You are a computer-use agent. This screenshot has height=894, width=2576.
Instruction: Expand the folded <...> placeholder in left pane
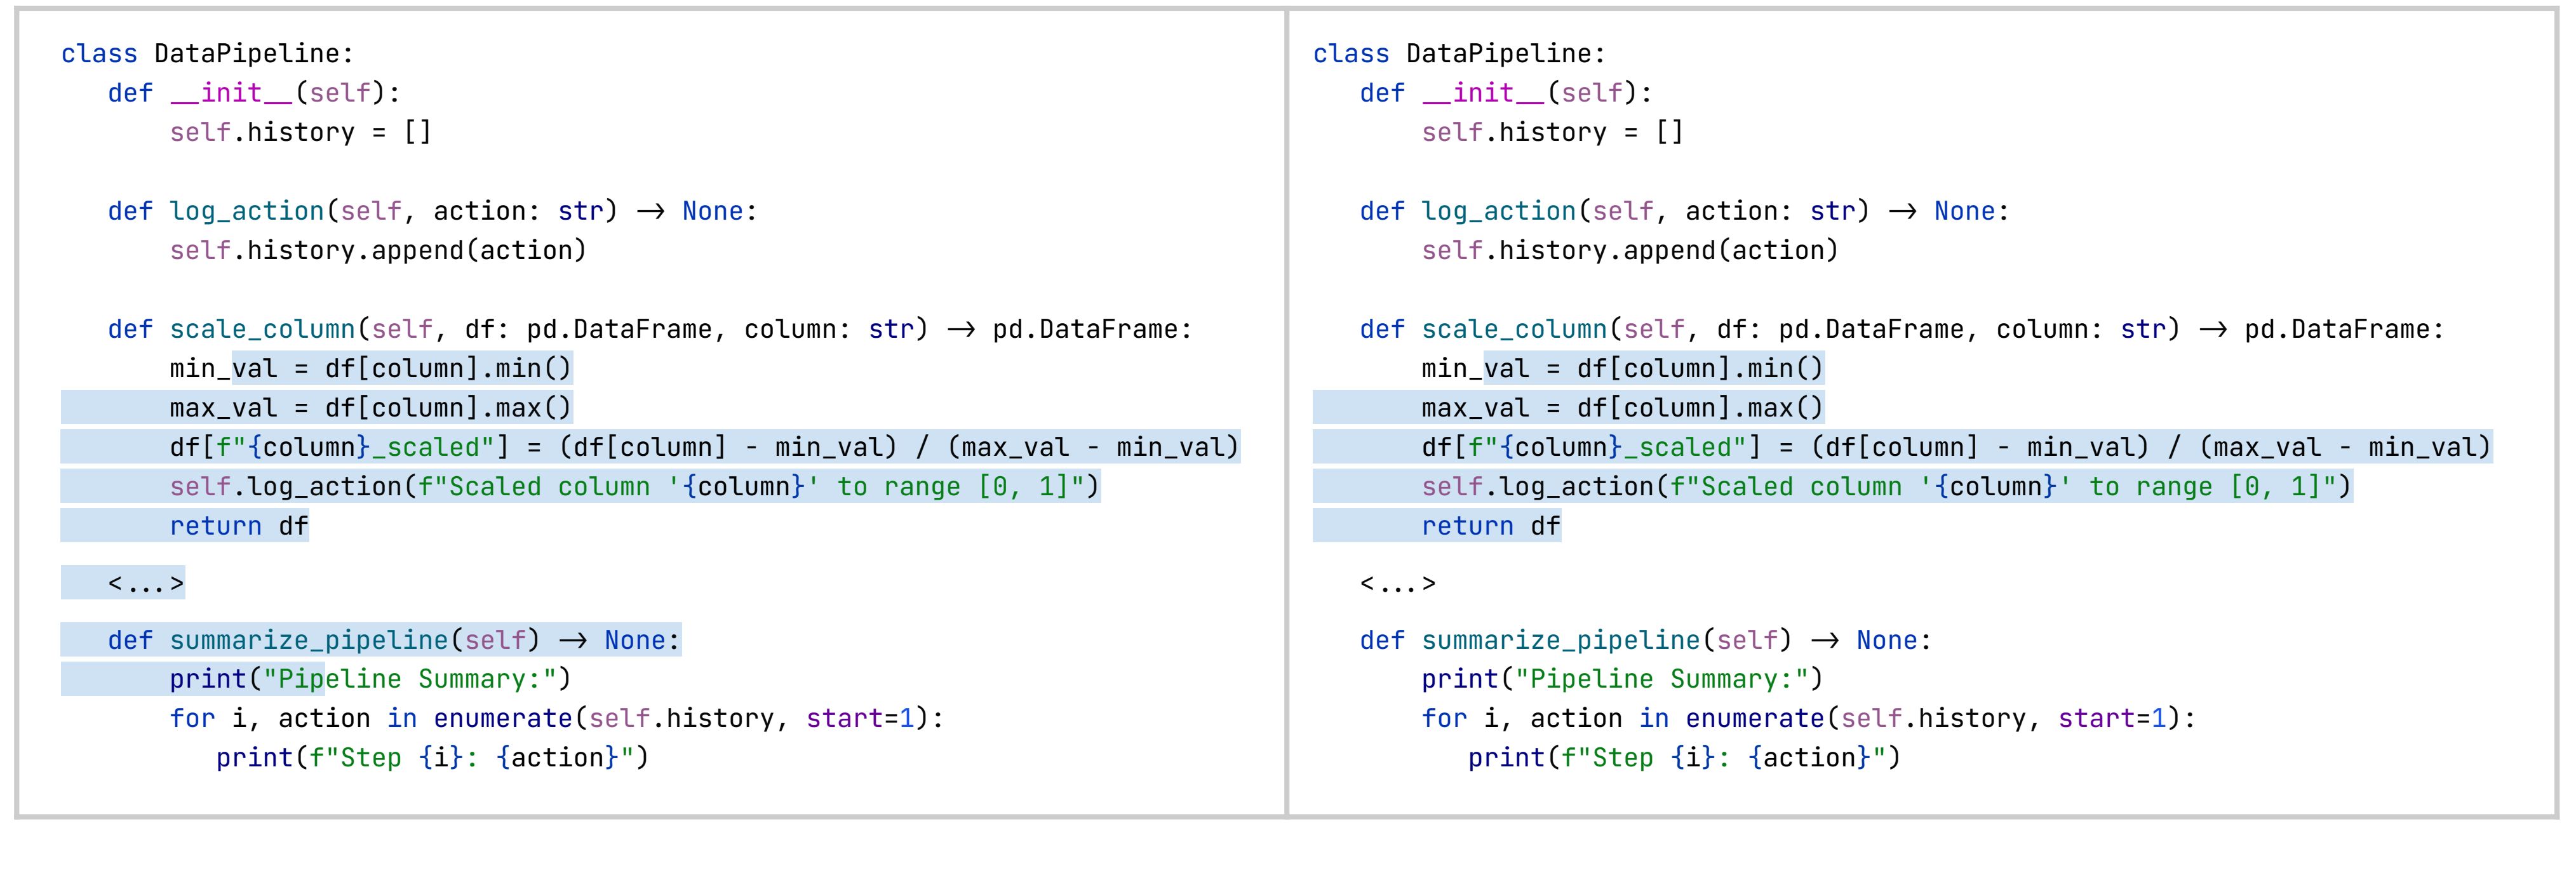[146, 584]
